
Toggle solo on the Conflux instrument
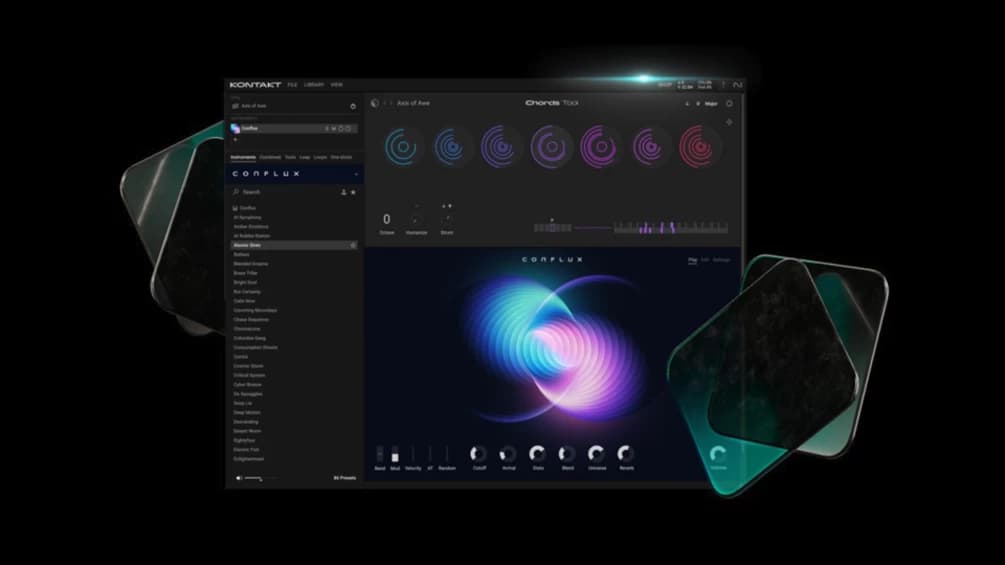click(326, 129)
